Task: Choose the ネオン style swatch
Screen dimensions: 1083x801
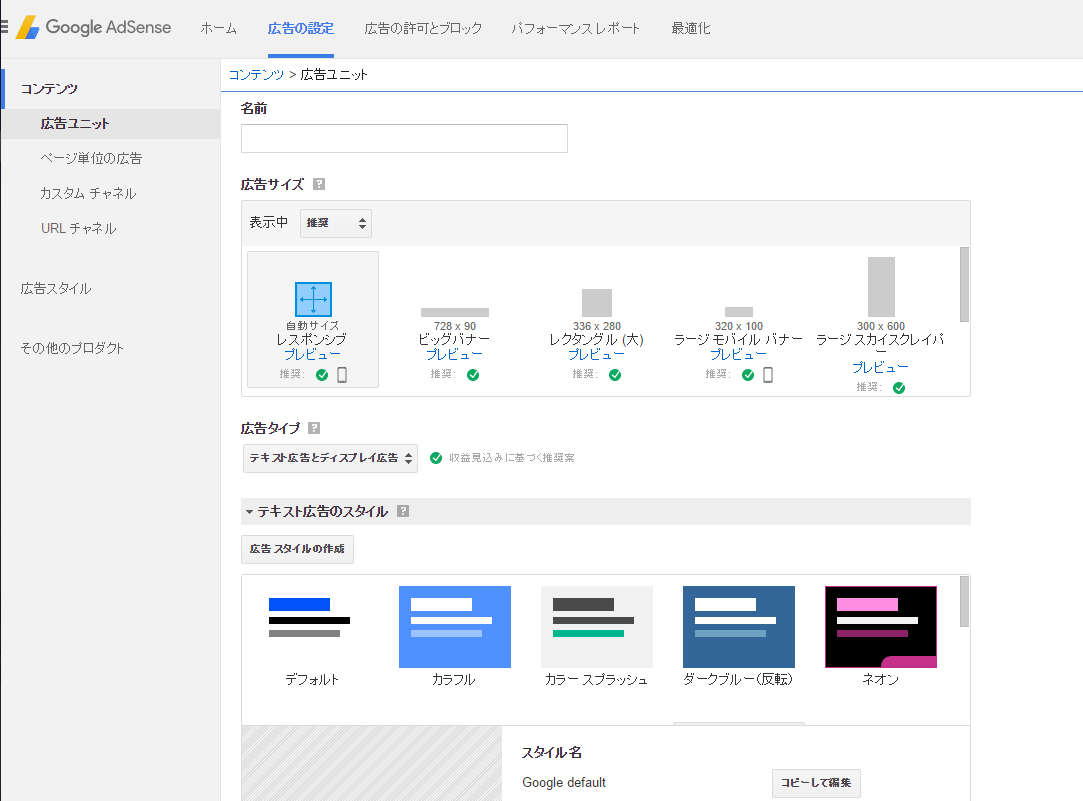Action: (881, 627)
